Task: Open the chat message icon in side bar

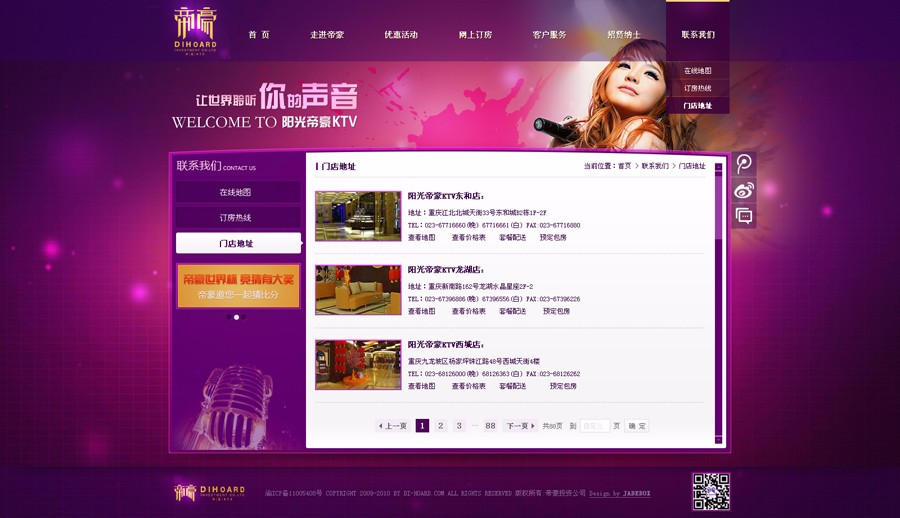Action: (x=744, y=216)
